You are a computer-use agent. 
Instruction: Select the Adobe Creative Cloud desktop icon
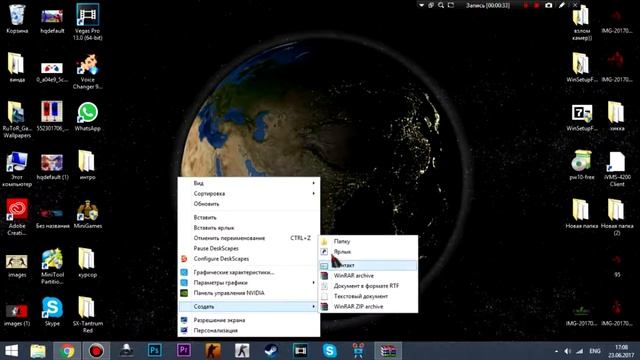click(x=17, y=217)
